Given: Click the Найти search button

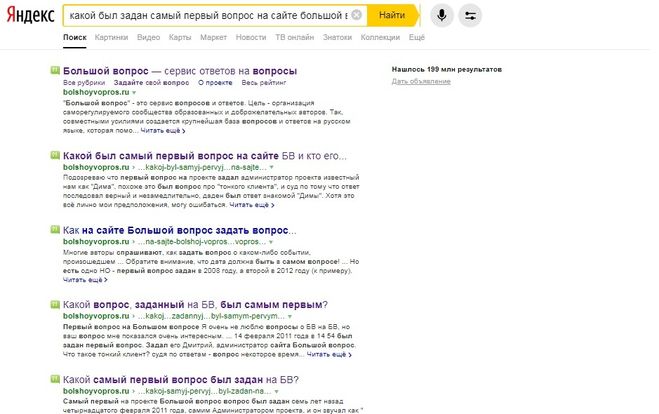Looking at the screenshot, I should point(393,15).
